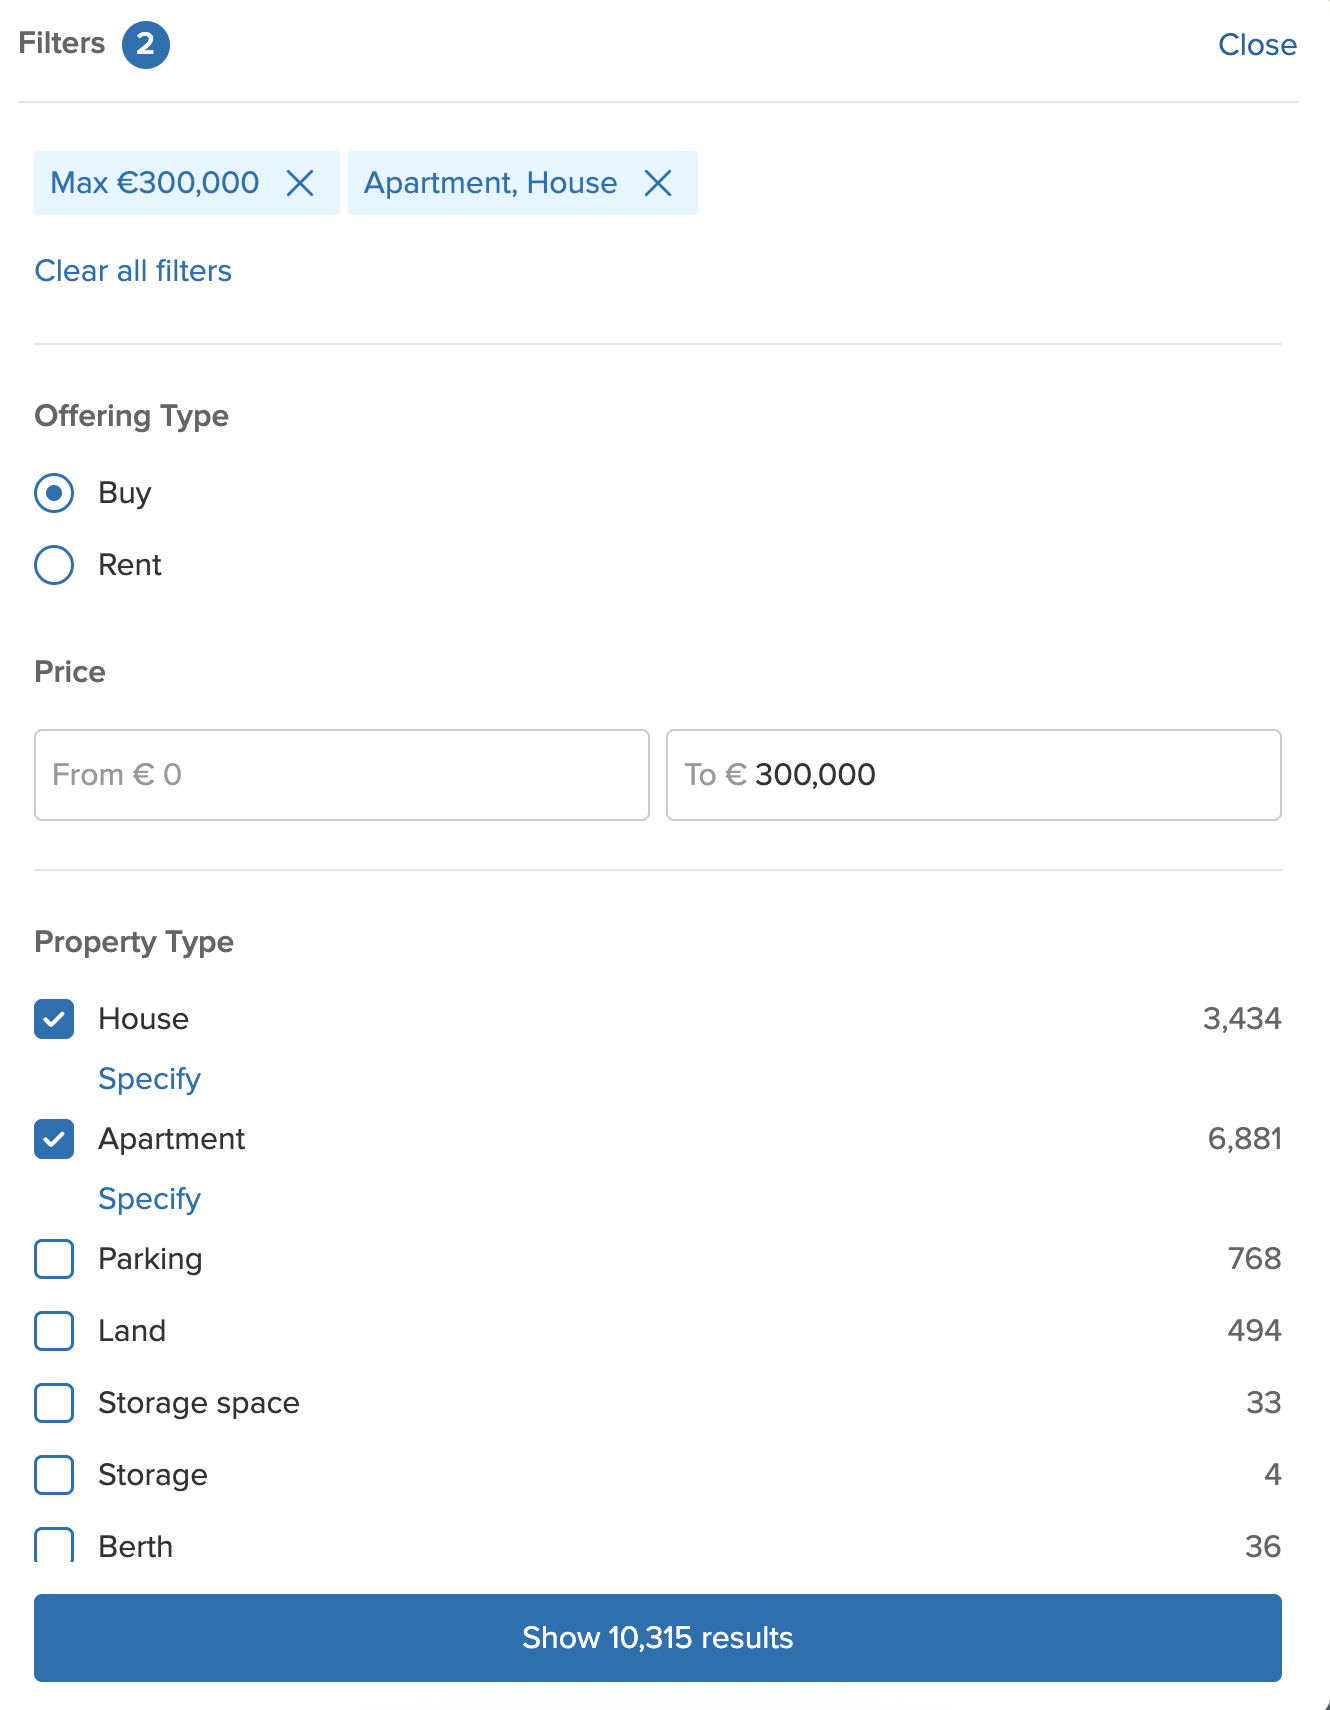Click Clear all filters link
The image size is (1330, 1710).
pyautogui.click(x=133, y=271)
